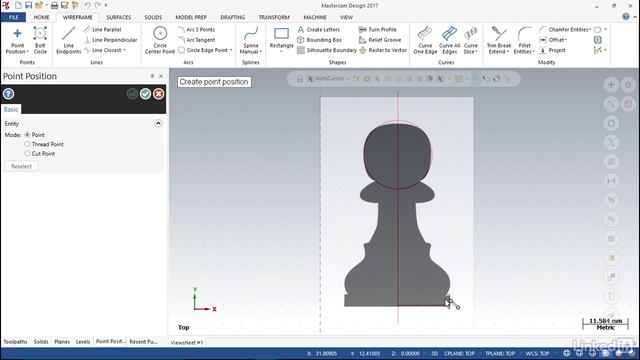
Task: Open the Recent Functions tab
Action: [x=143, y=342]
